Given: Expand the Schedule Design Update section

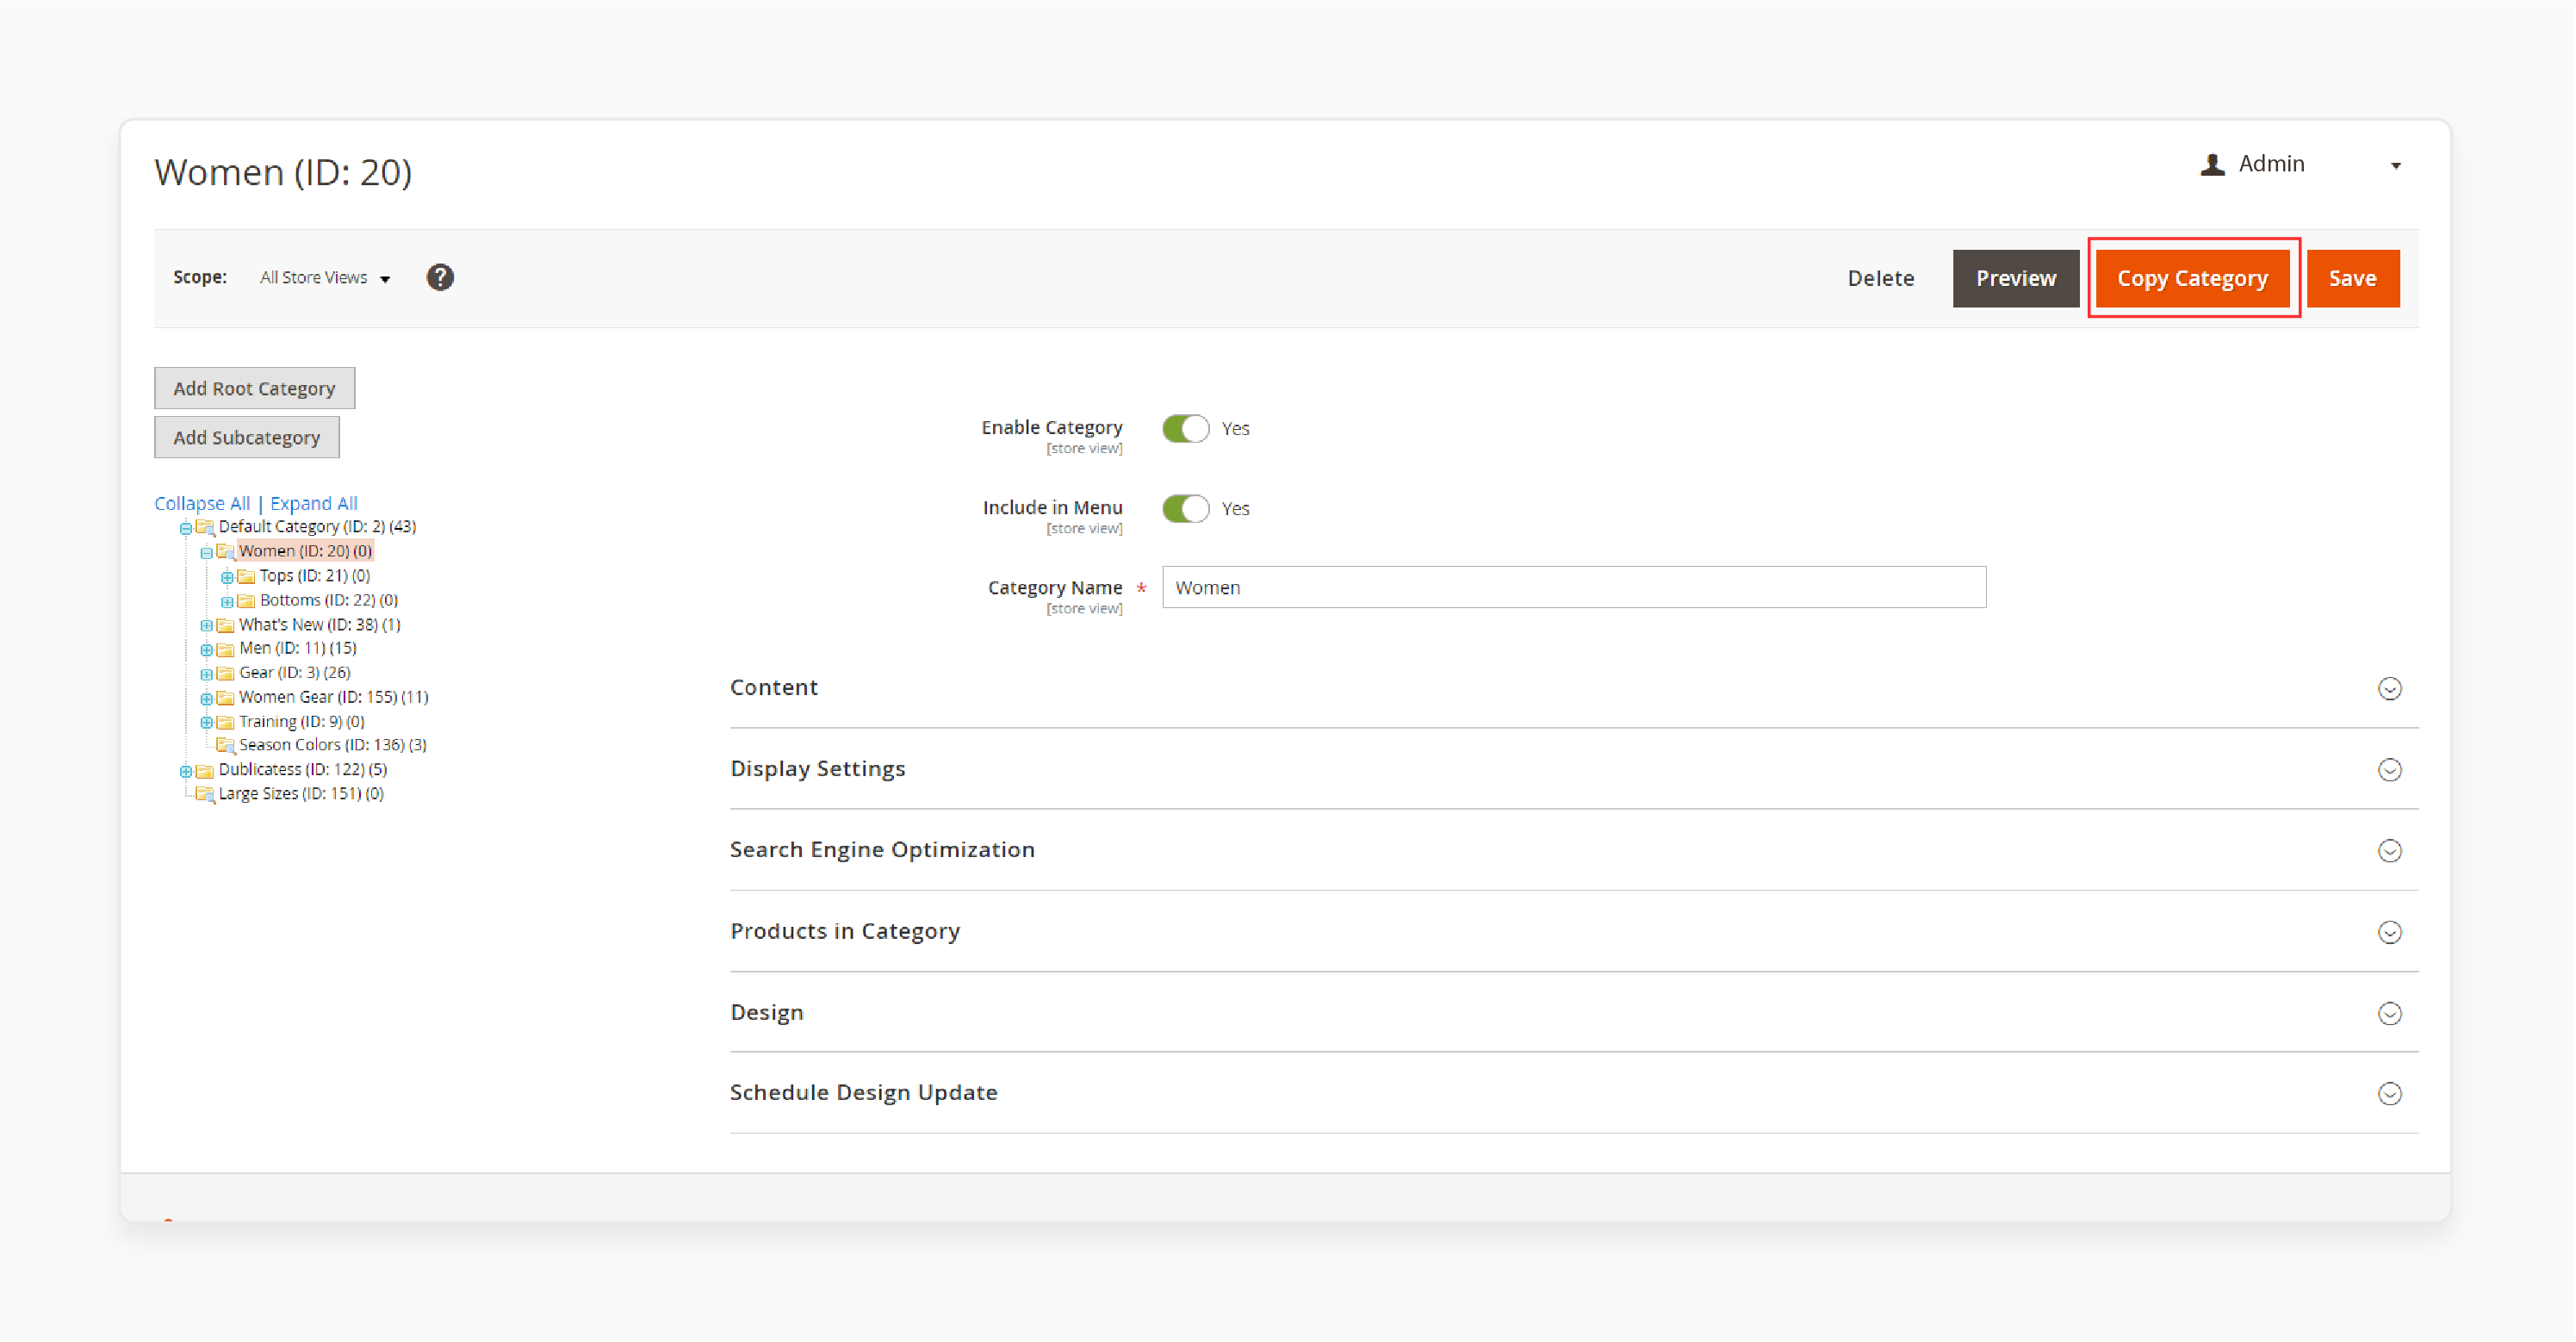Looking at the screenshot, I should pos(2393,1091).
